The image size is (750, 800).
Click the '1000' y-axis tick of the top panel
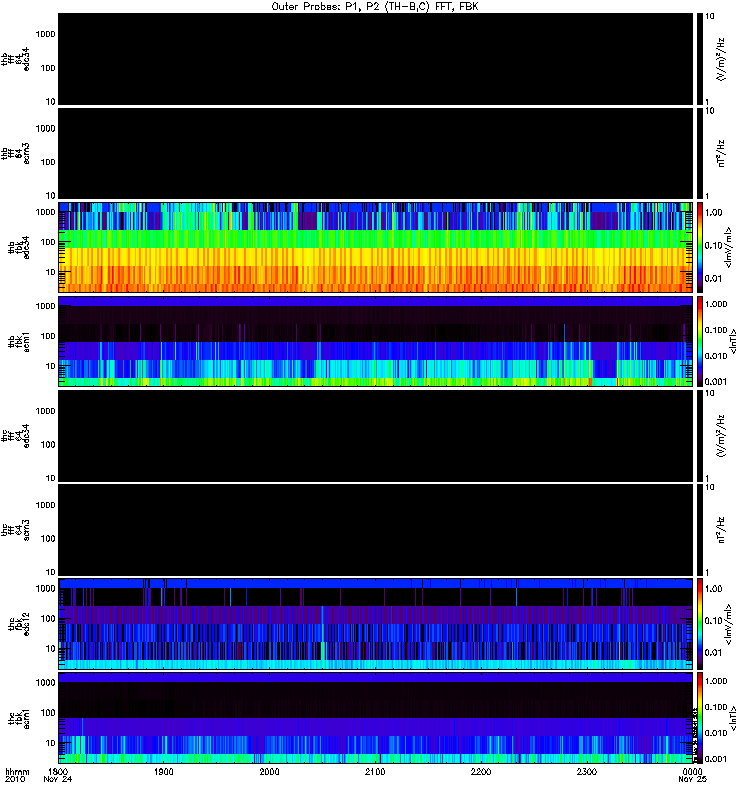[45, 34]
